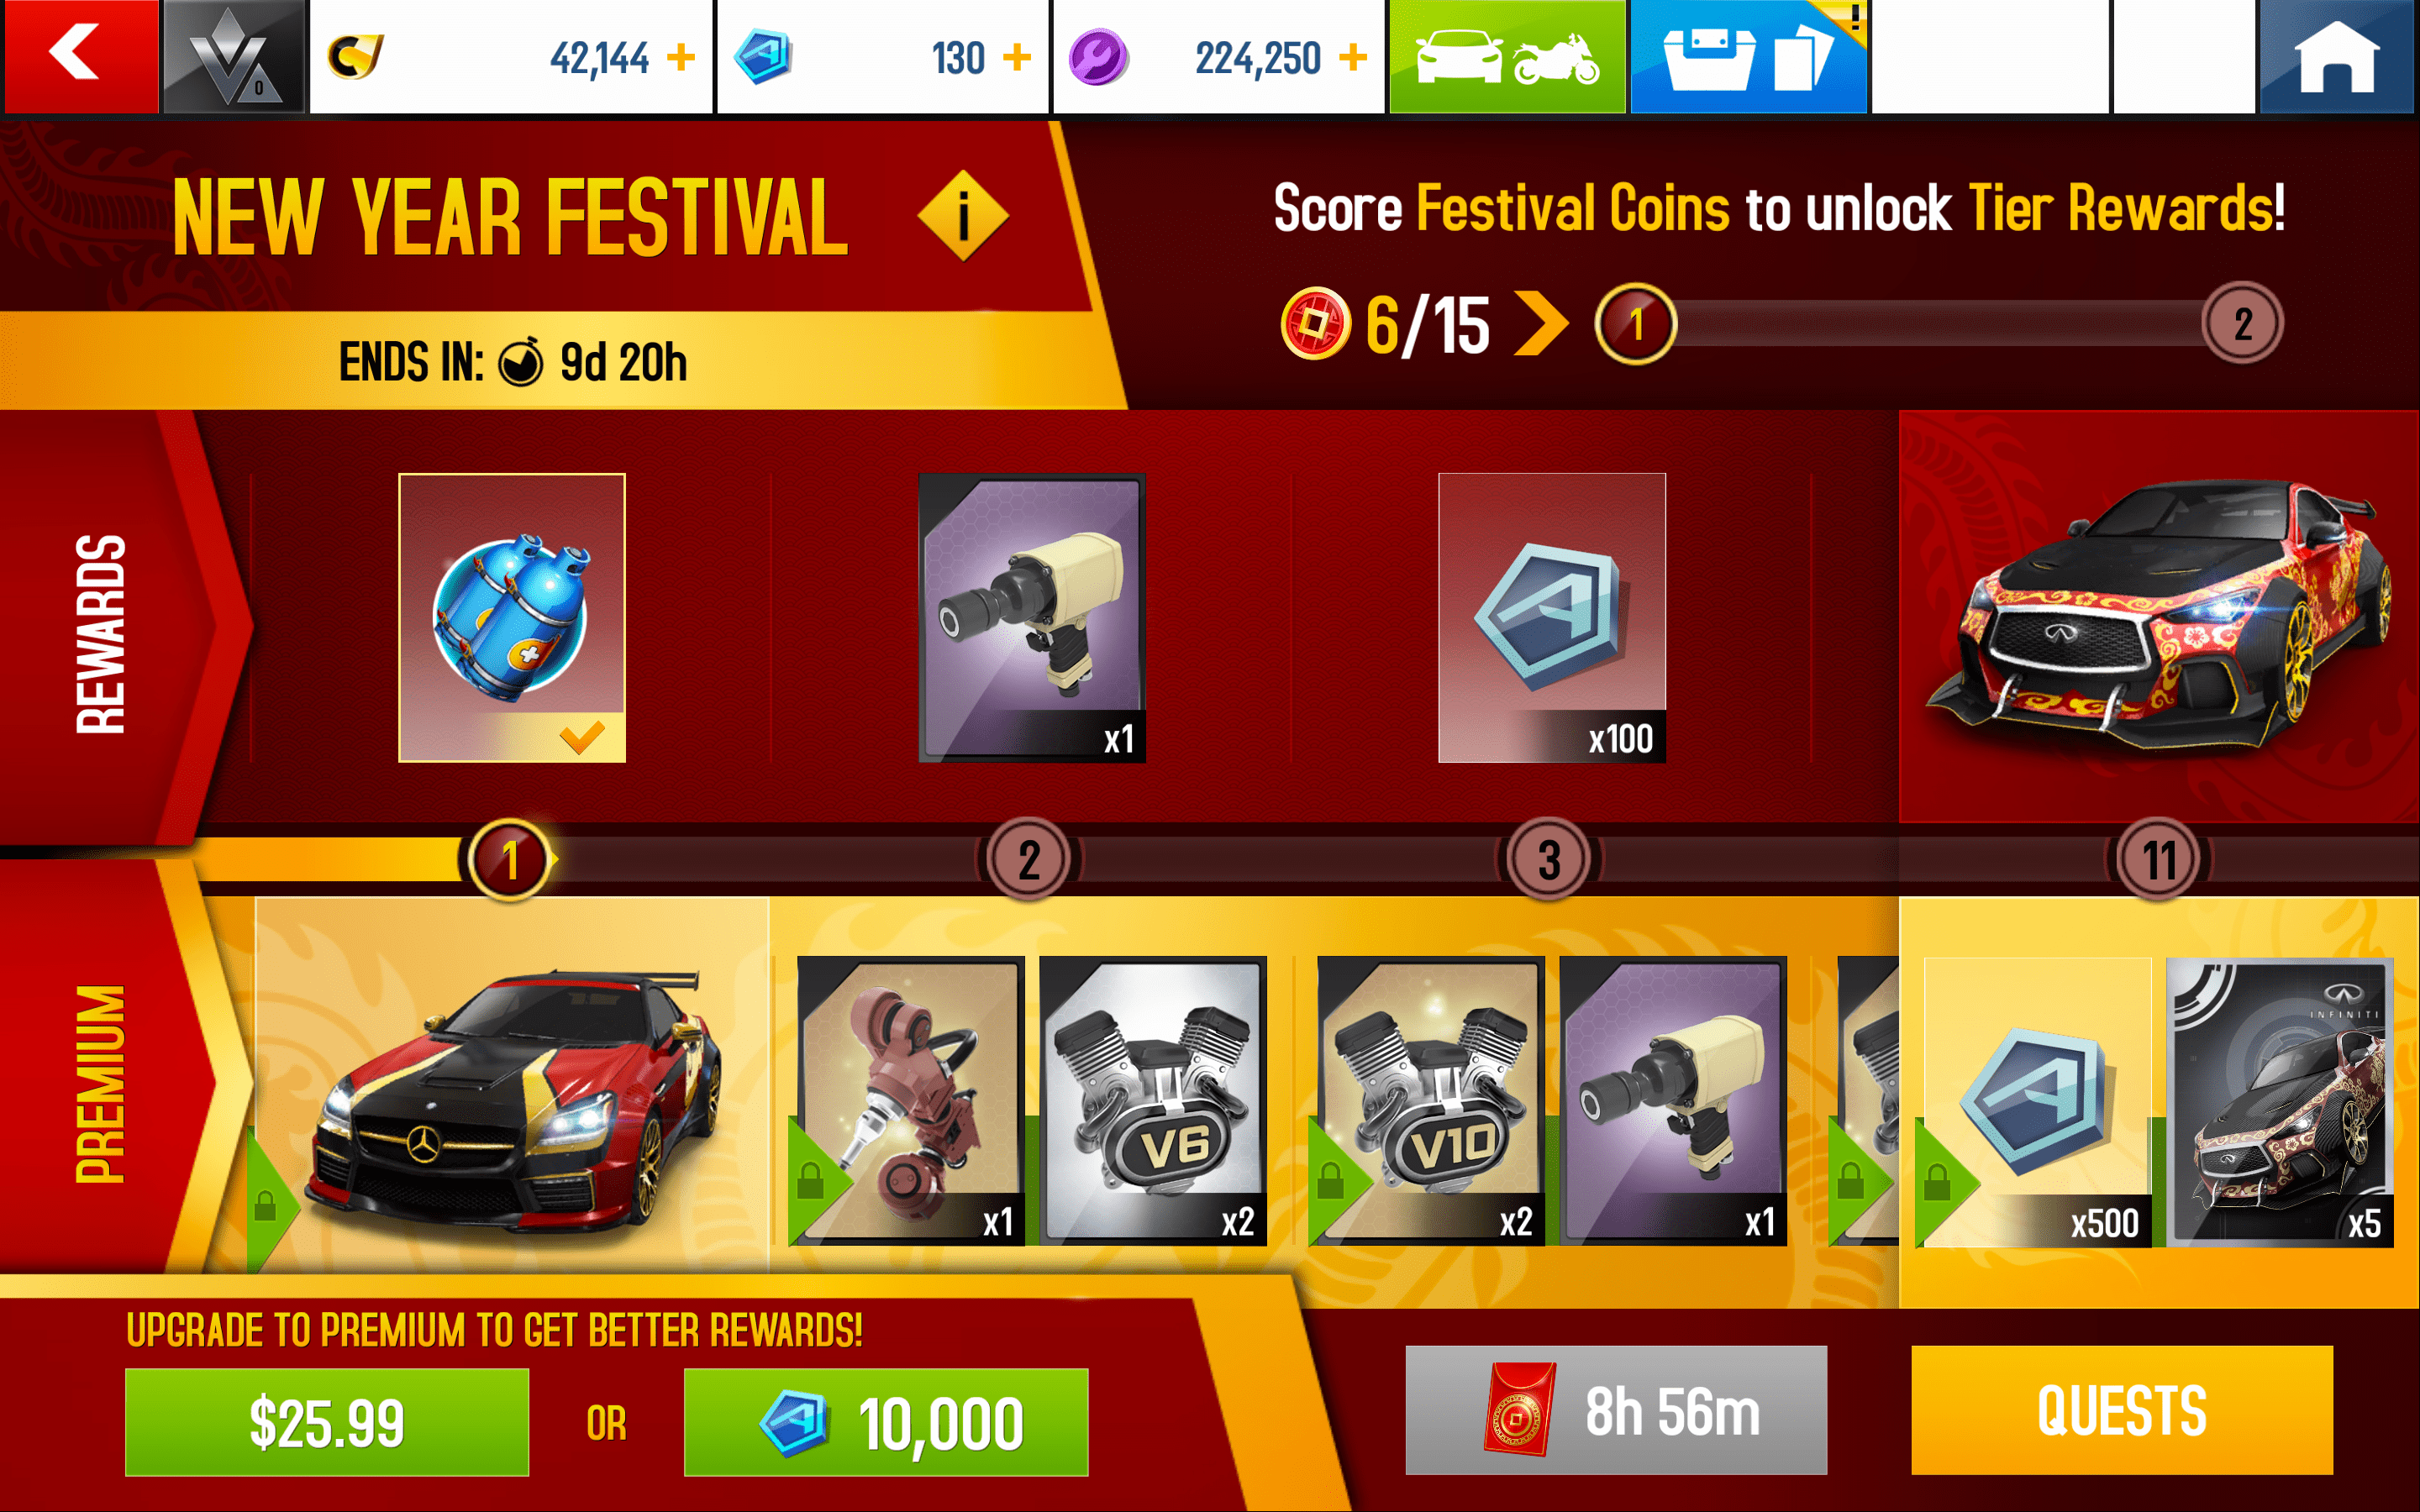The image size is (2420, 1512).
Task: Tap the locked x500 tokens premium reward
Action: pyautogui.click(x=2037, y=1101)
